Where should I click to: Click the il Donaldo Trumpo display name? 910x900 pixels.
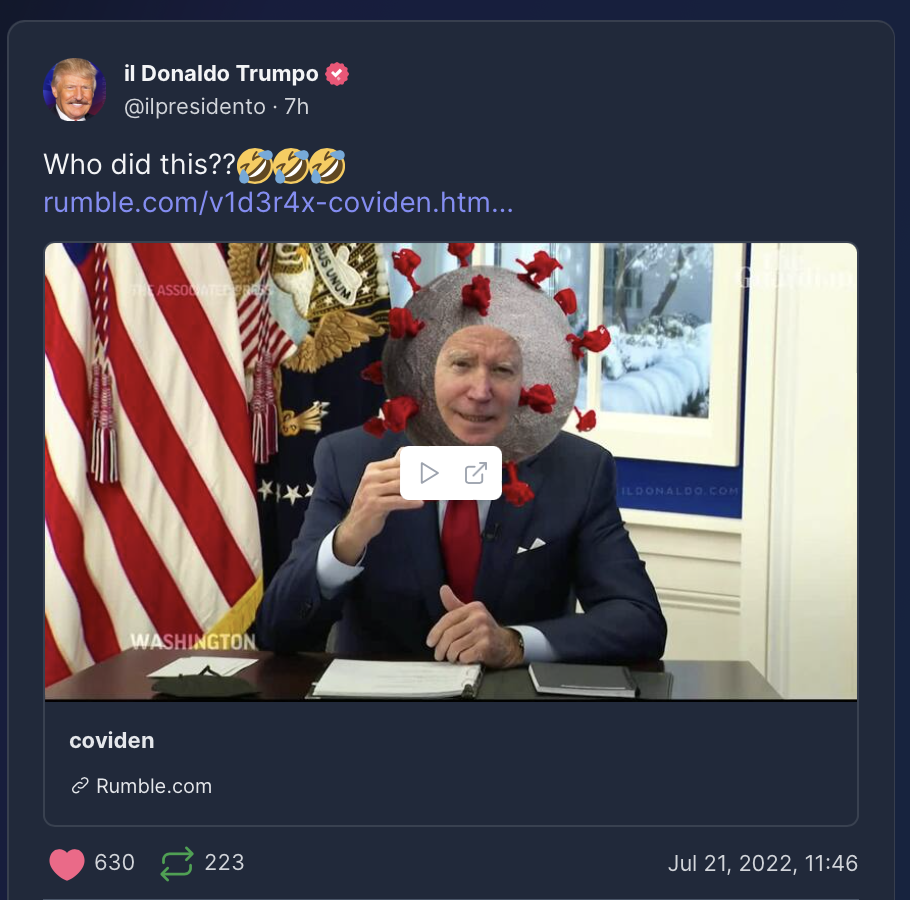click(221, 74)
